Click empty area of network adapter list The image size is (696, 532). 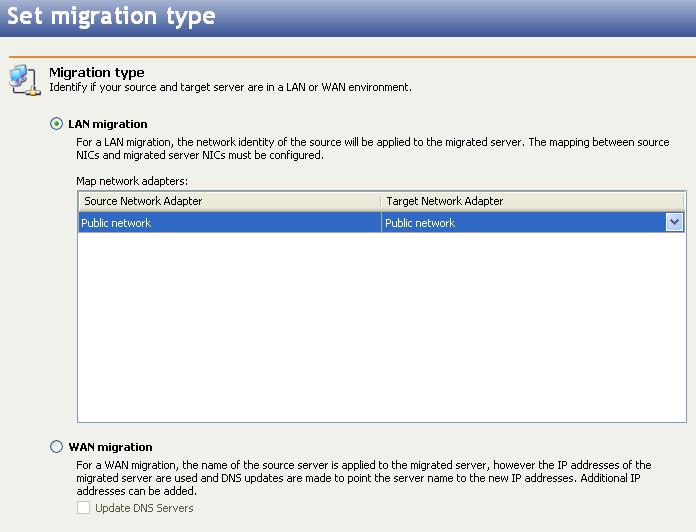point(380,330)
